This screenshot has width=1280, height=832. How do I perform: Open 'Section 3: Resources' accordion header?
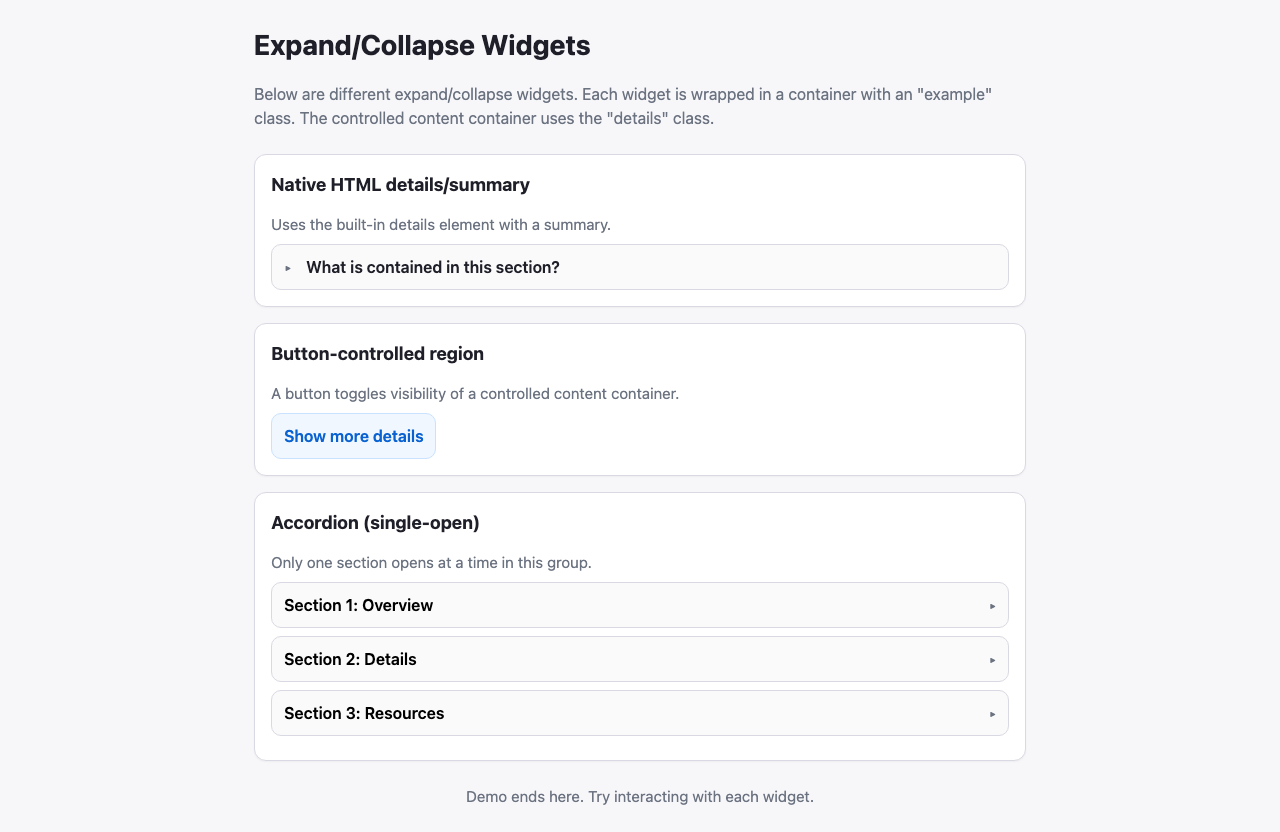364,713
